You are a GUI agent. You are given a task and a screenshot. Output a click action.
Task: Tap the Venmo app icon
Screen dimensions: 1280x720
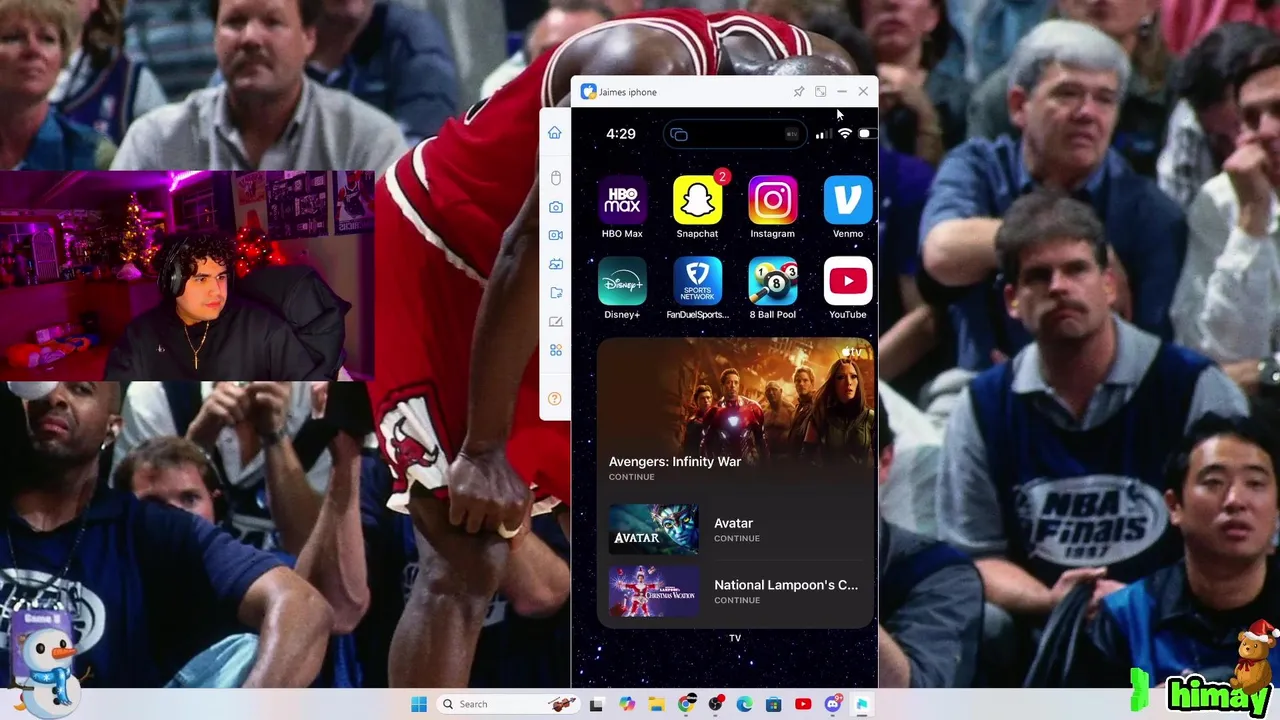click(x=848, y=201)
